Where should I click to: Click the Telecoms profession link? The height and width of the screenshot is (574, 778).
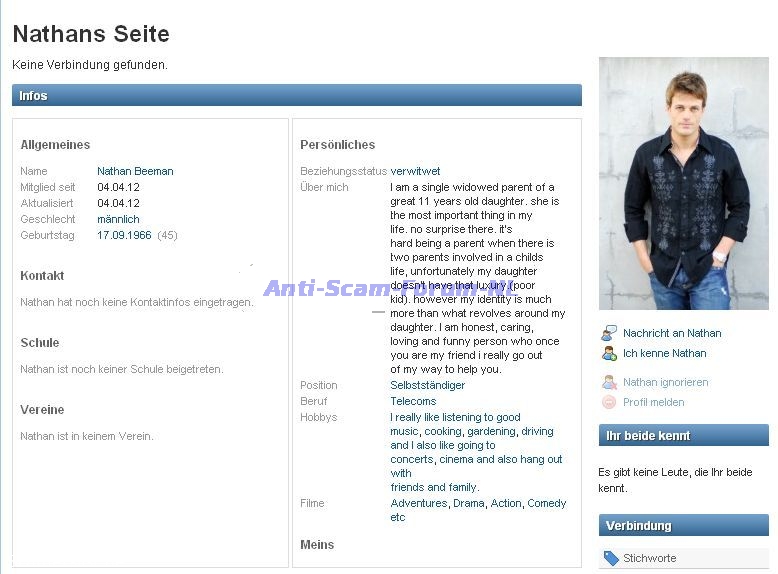click(413, 401)
